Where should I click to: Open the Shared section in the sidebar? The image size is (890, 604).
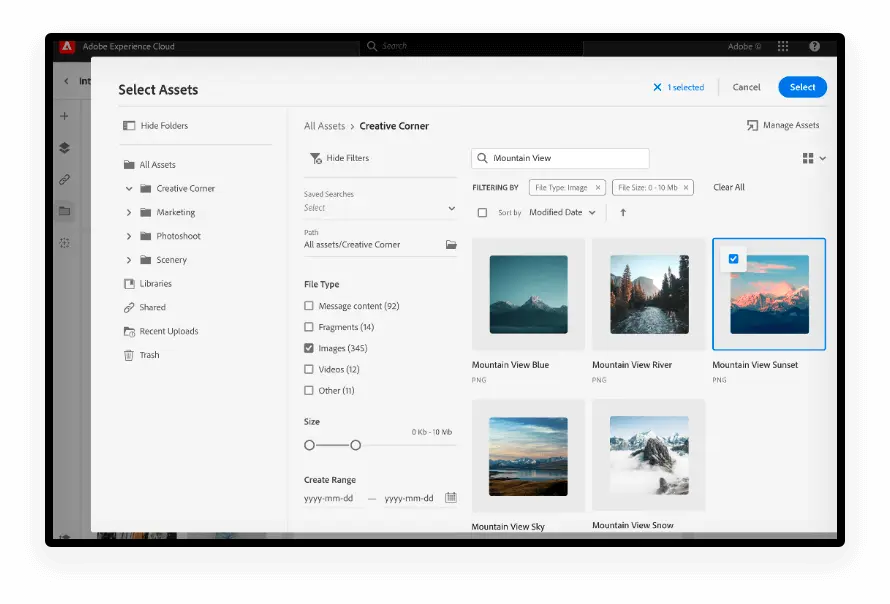pos(150,307)
